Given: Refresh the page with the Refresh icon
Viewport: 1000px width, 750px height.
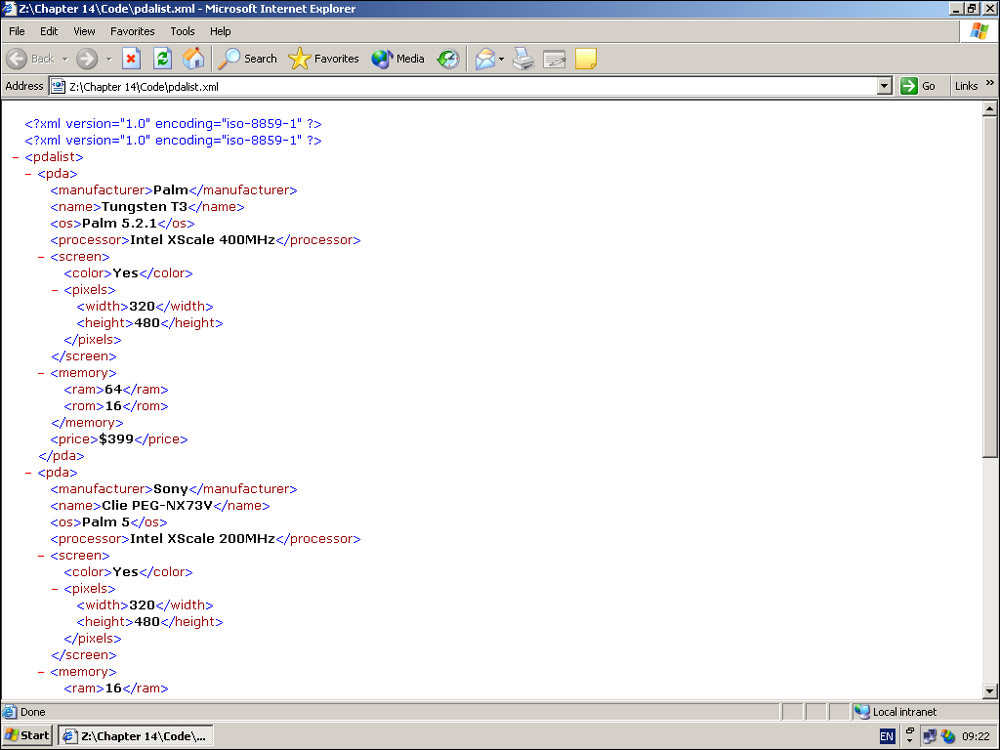Looking at the screenshot, I should point(162,59).
